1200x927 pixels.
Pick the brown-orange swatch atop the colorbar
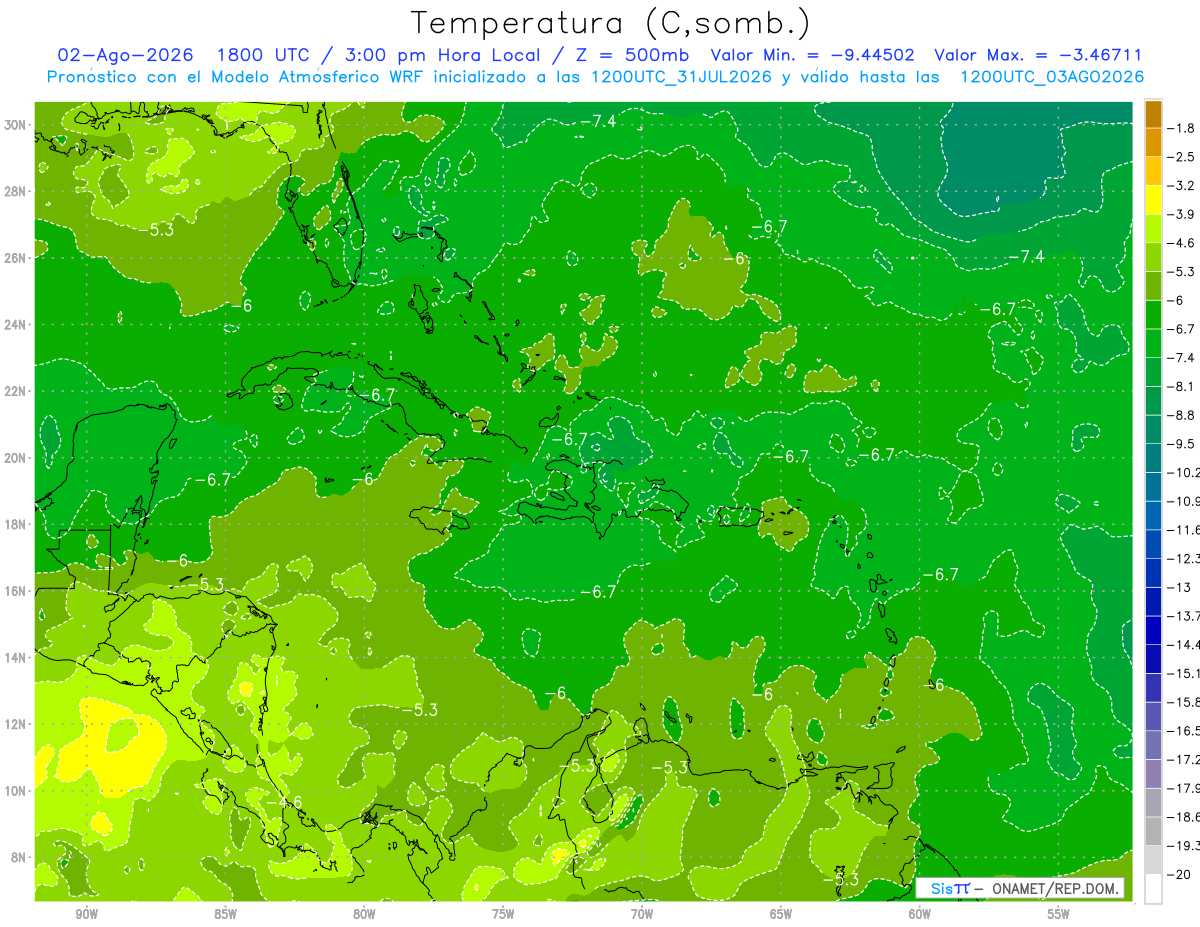pos(1153,114)
